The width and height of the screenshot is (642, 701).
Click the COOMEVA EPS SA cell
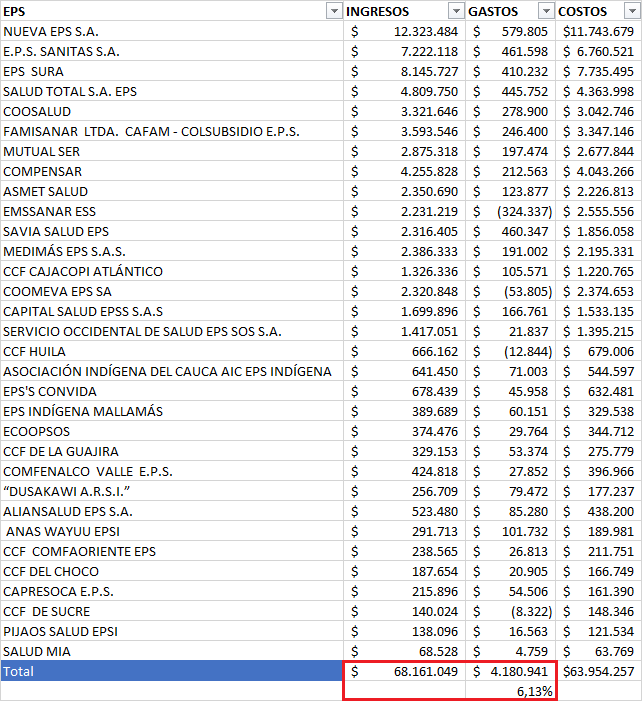(172, 291)
